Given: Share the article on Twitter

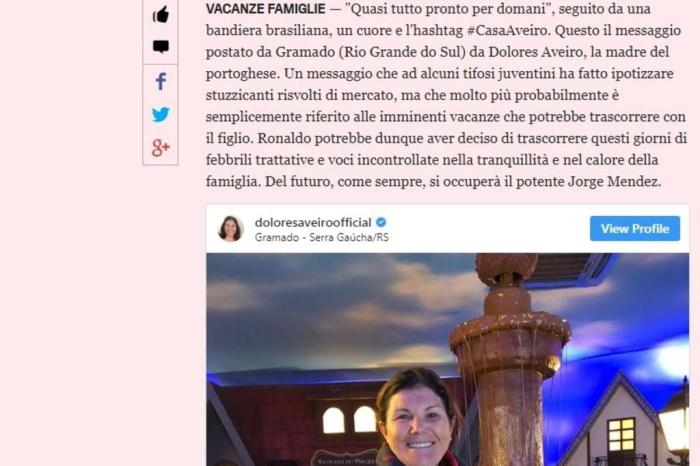Looking at the screenshot, I should click(161, 114).
